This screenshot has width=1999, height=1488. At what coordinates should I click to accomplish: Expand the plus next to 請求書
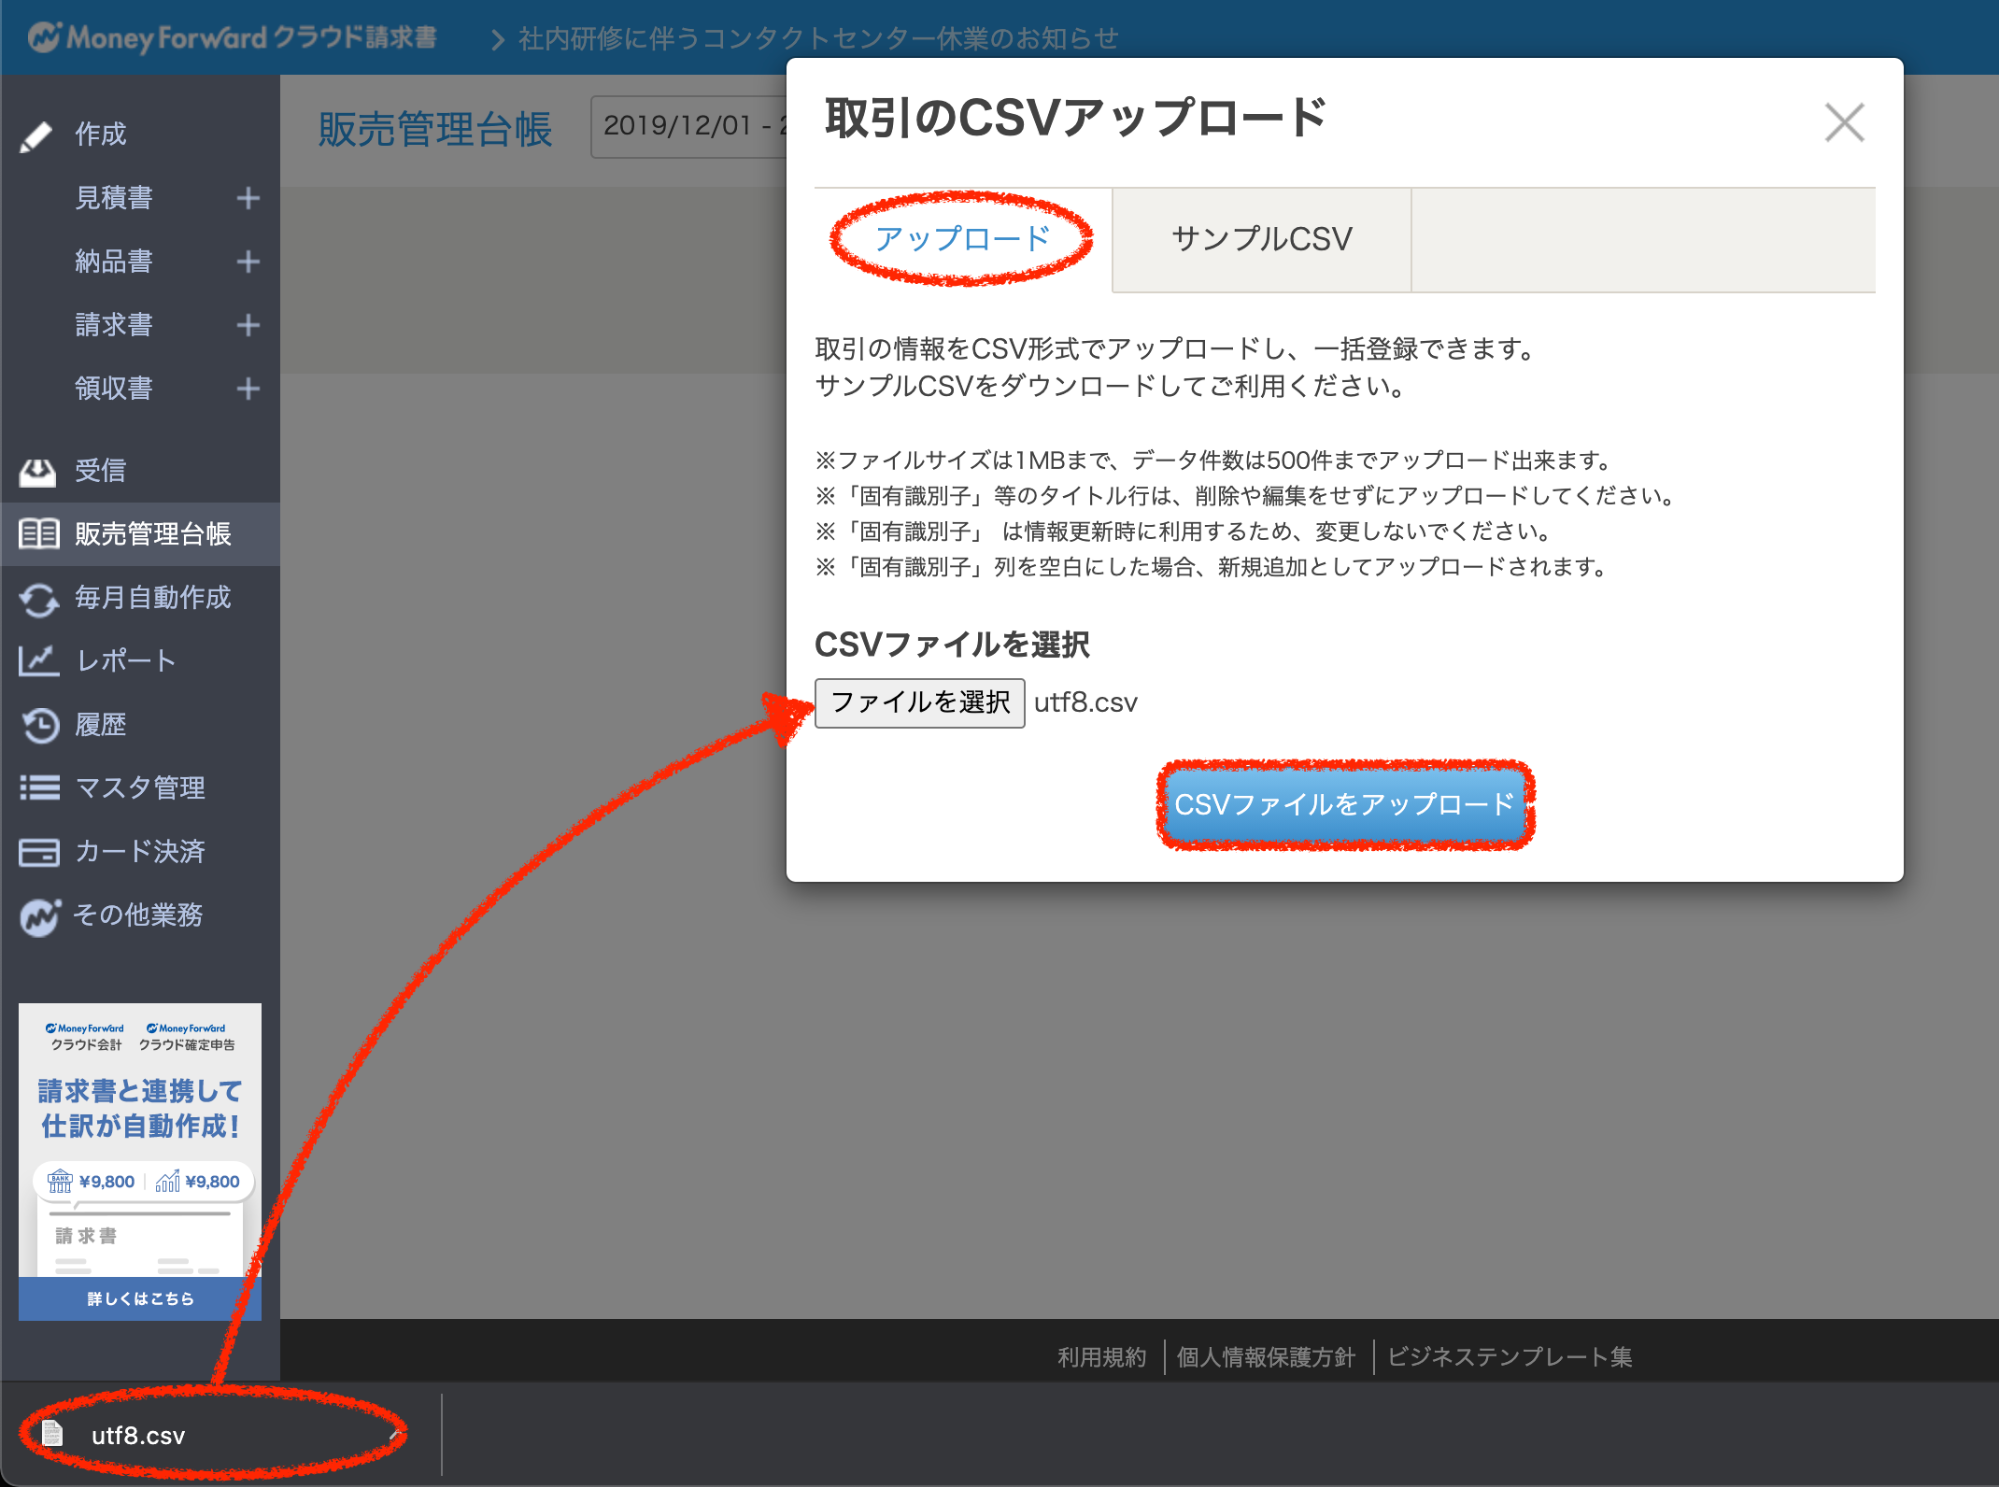point(248,325)
